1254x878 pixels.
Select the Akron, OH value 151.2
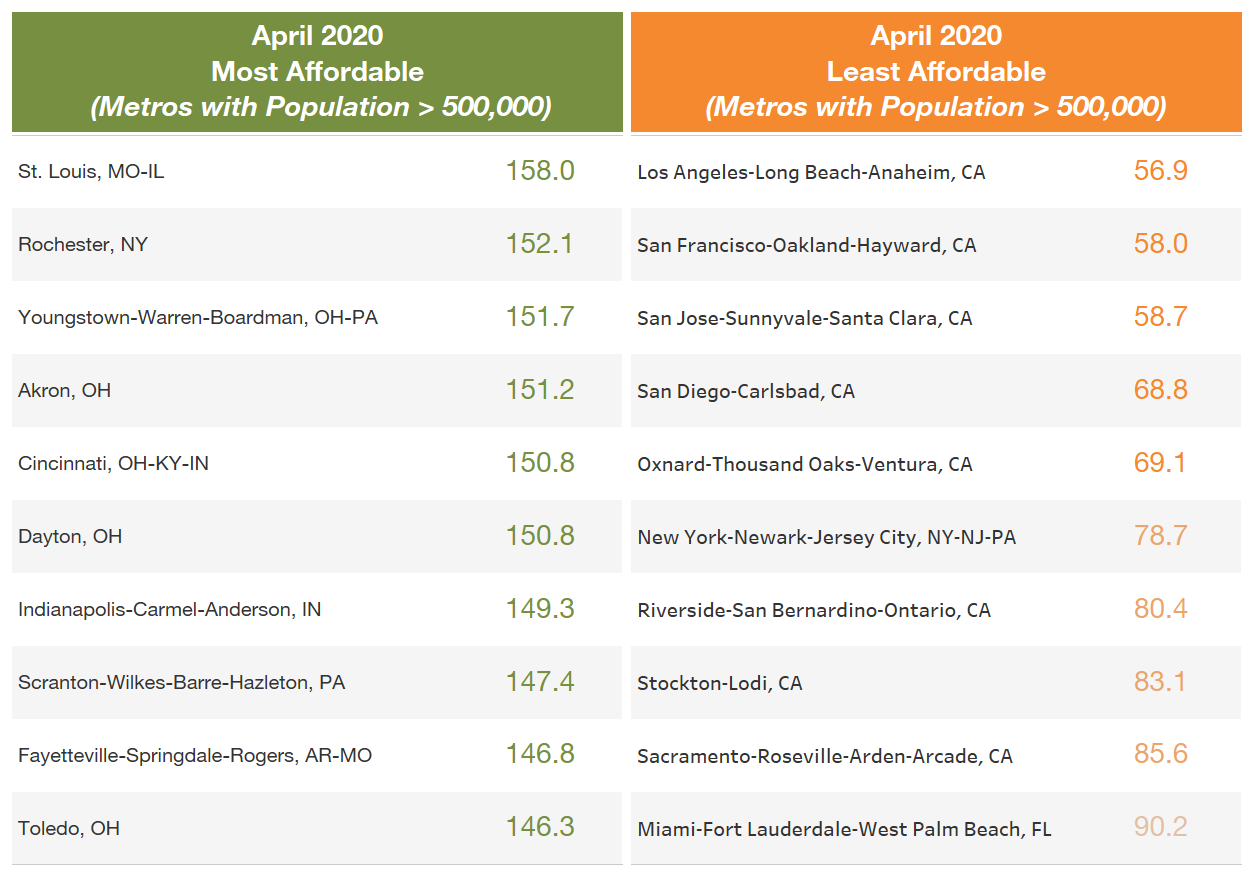[540, 390]
